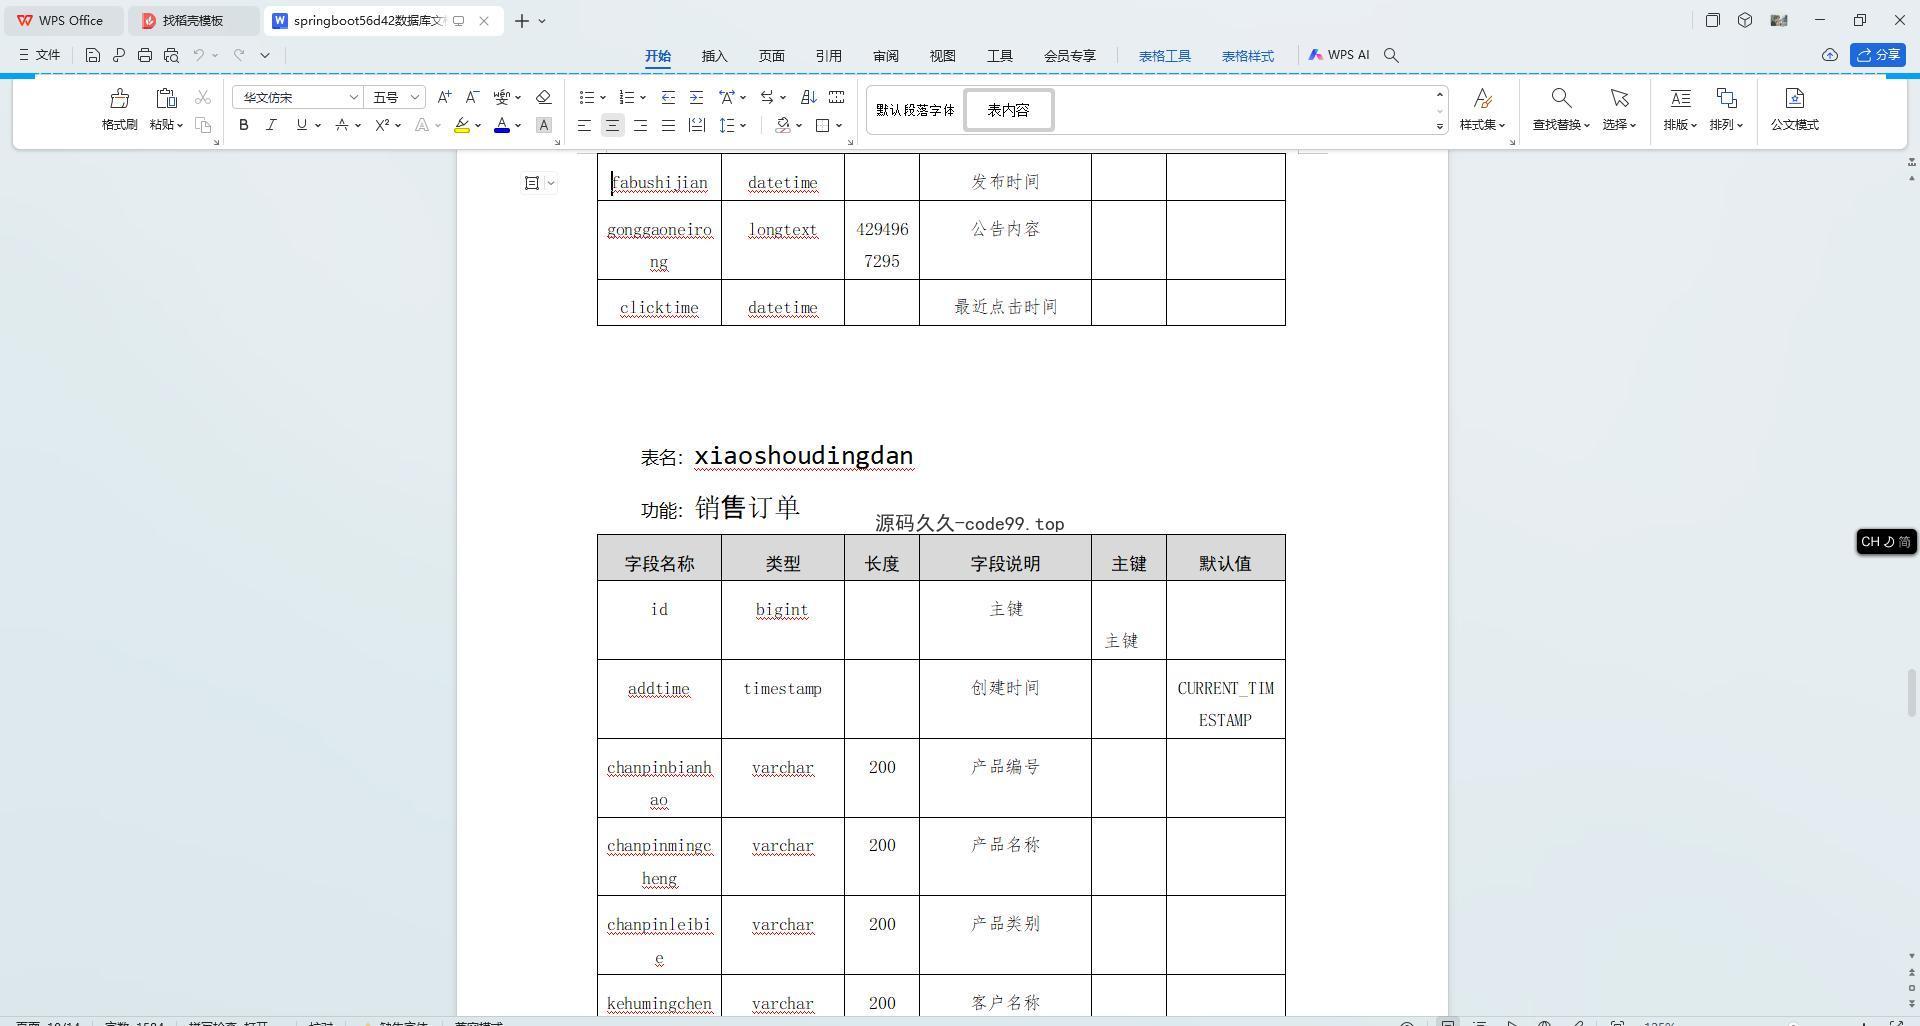The width and height of the screenshot is (1920, 1026).
Task: Open WPS AI button
Action: tap(1338, 55)
